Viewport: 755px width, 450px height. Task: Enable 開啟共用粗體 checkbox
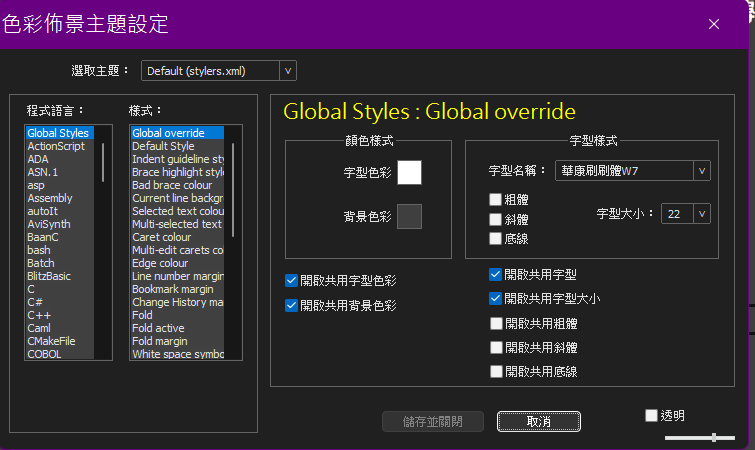pyautogui.click(x=496, y=323)
